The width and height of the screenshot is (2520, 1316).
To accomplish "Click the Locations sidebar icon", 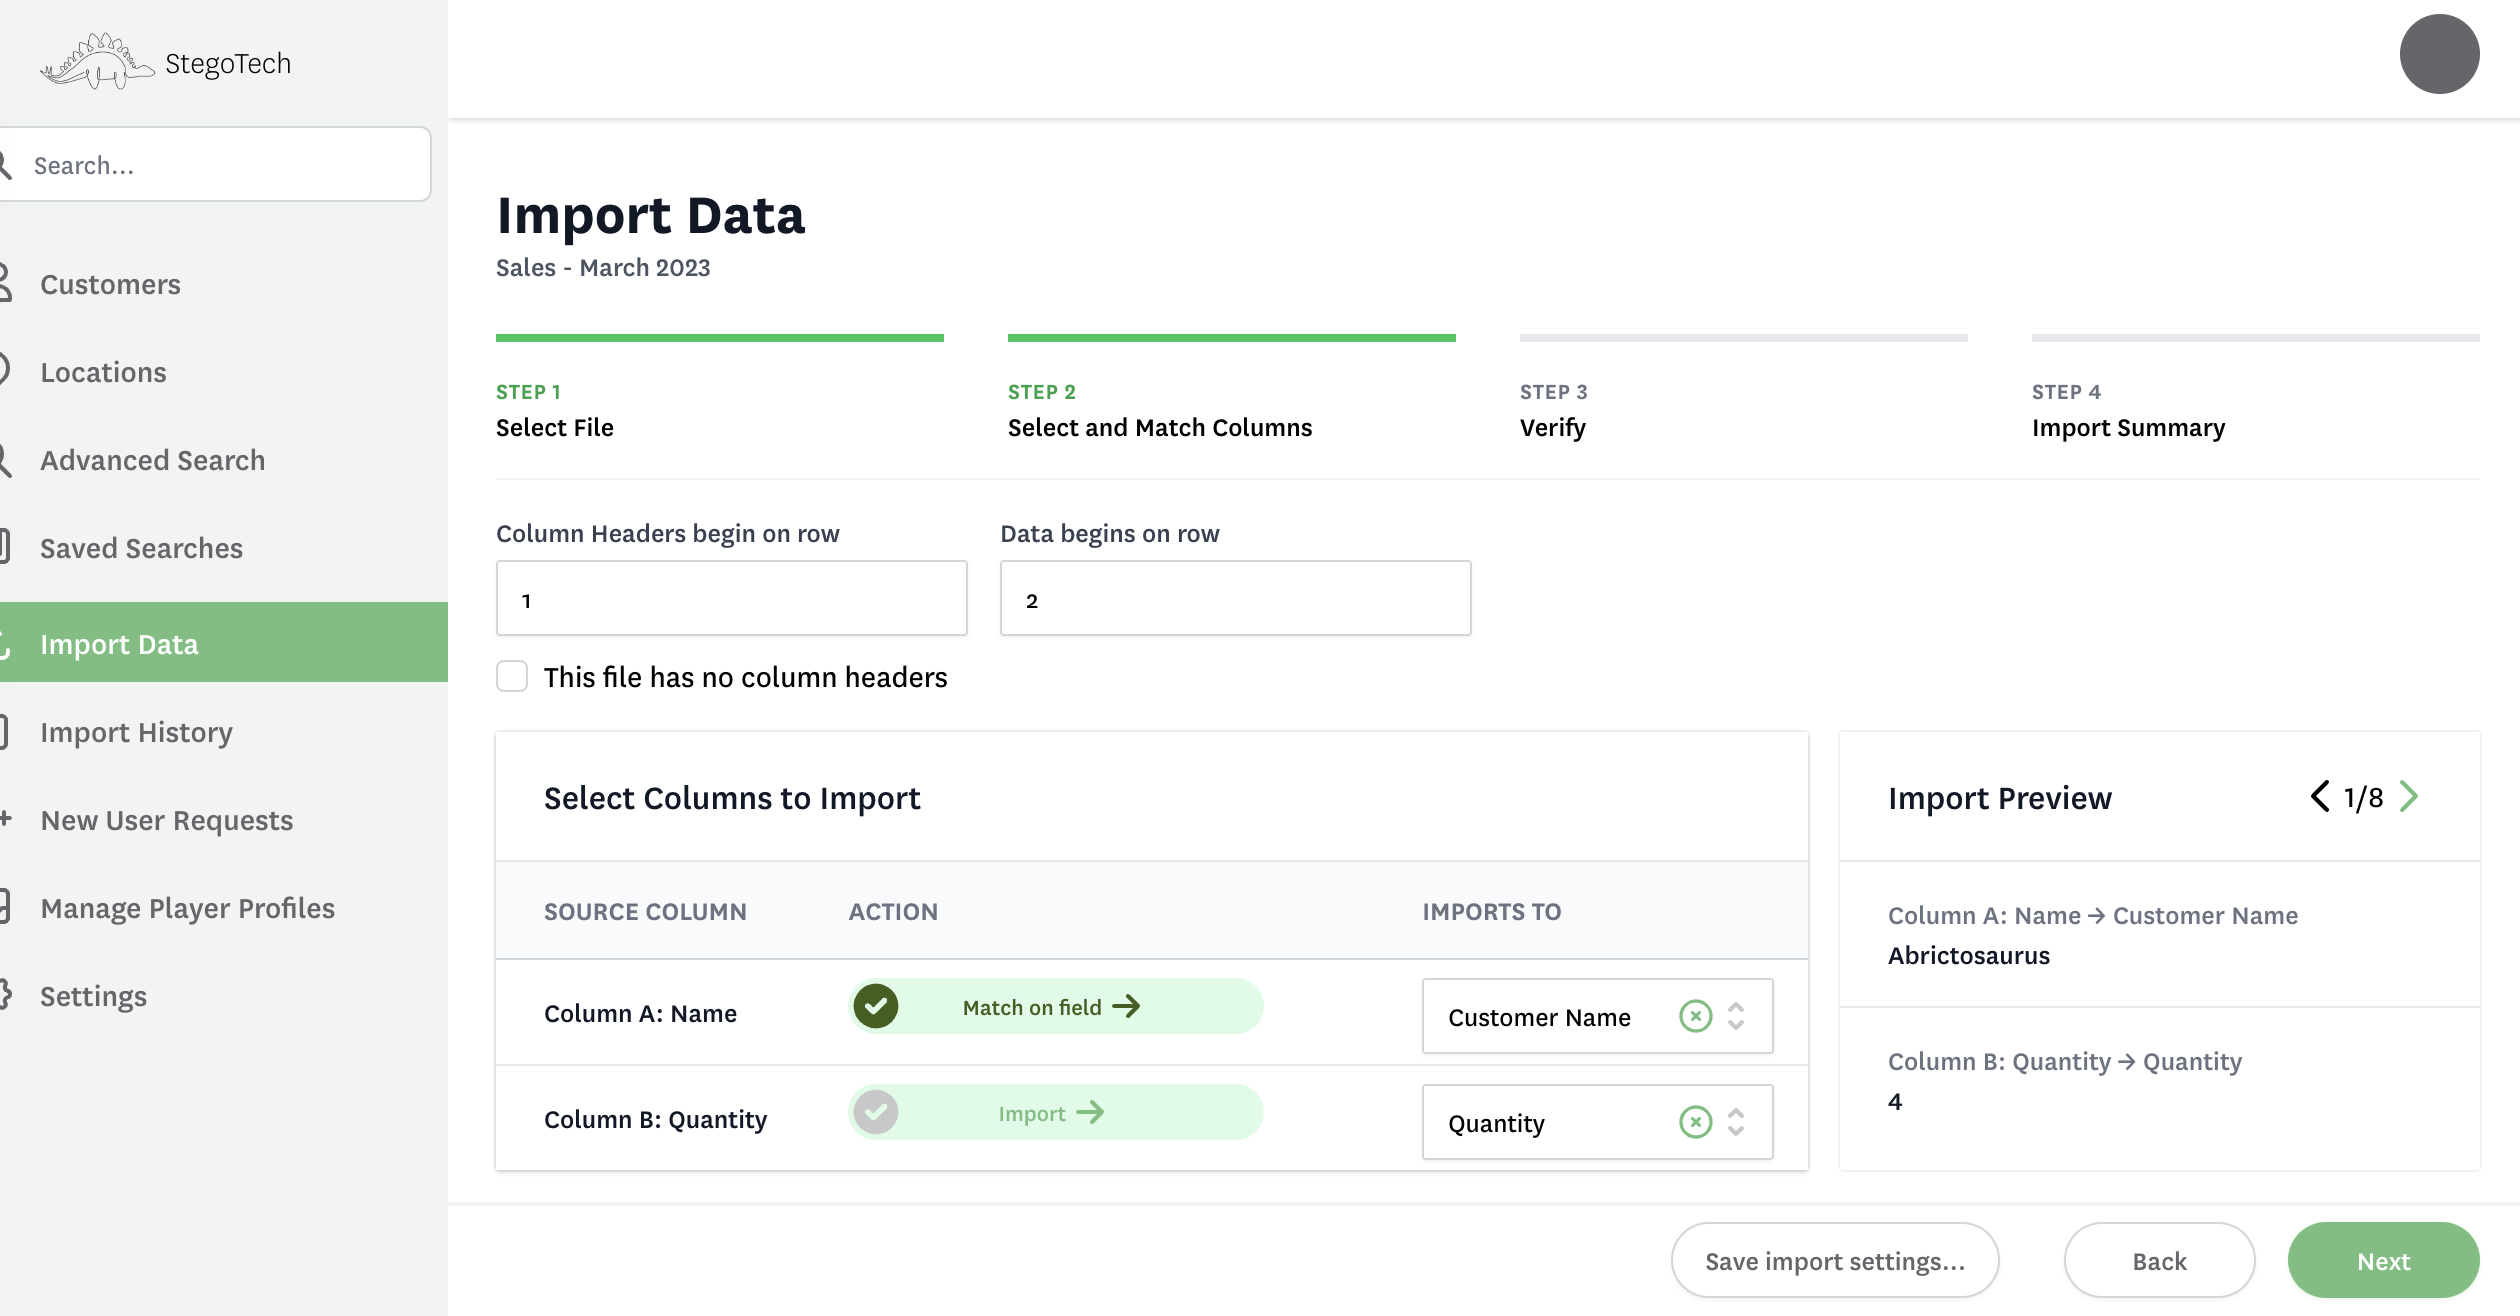I will pyautogui.click(x=10, y=370).
